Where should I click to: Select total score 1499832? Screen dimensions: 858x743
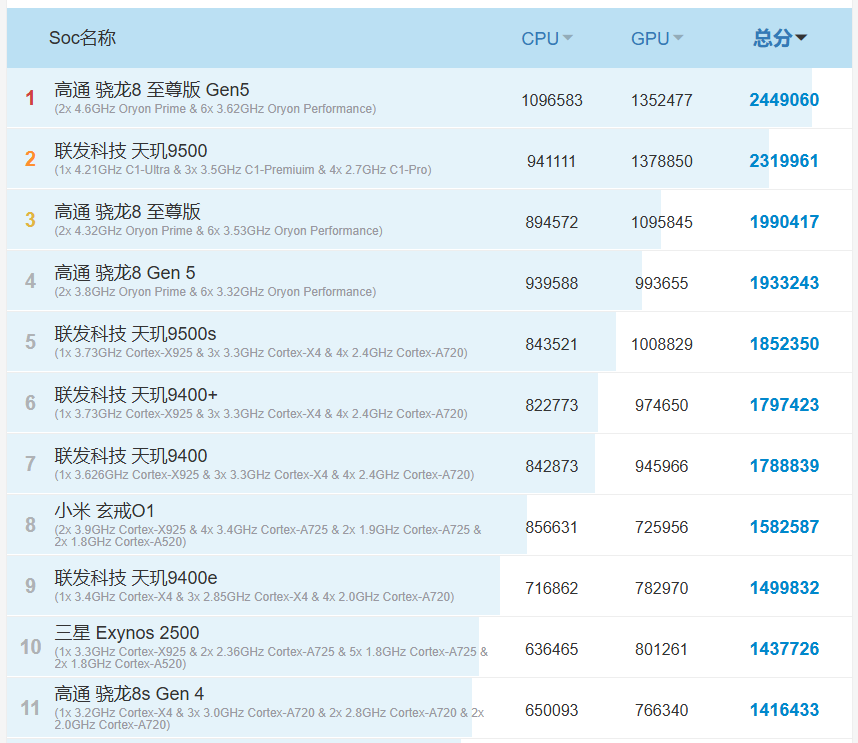click(784, 588)
